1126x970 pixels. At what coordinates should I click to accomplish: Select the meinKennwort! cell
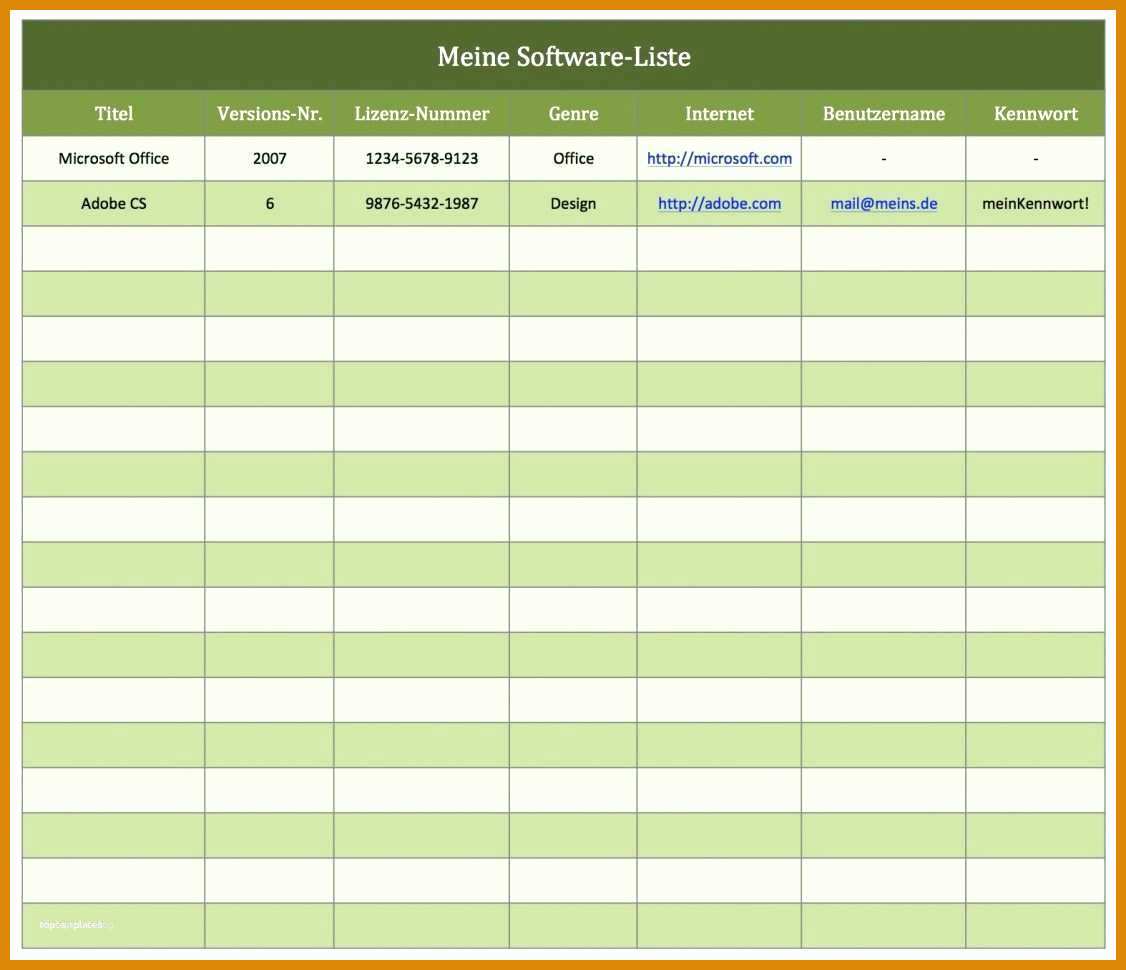point(1036,204)
